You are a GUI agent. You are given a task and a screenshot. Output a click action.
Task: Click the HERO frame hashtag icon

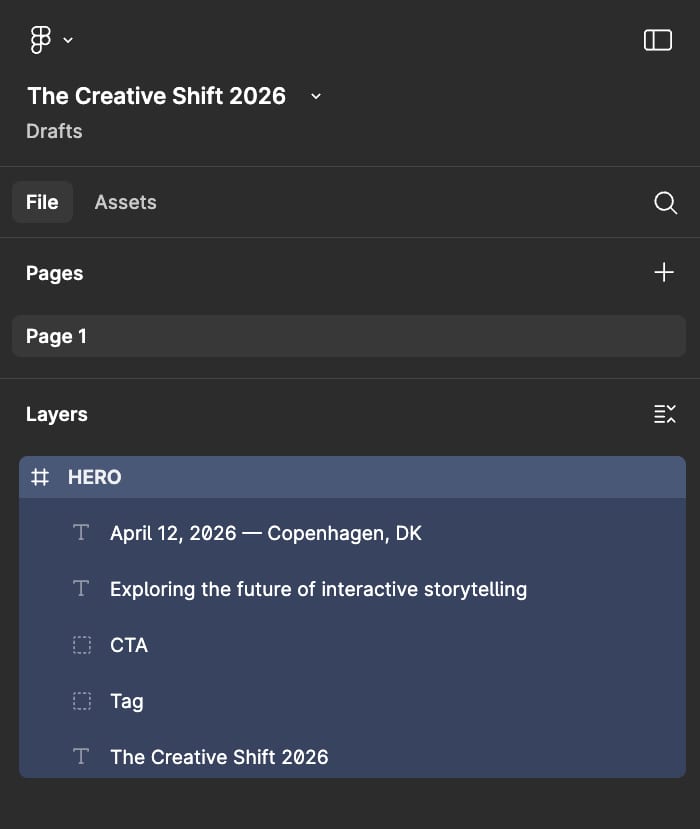coord(39,477)
